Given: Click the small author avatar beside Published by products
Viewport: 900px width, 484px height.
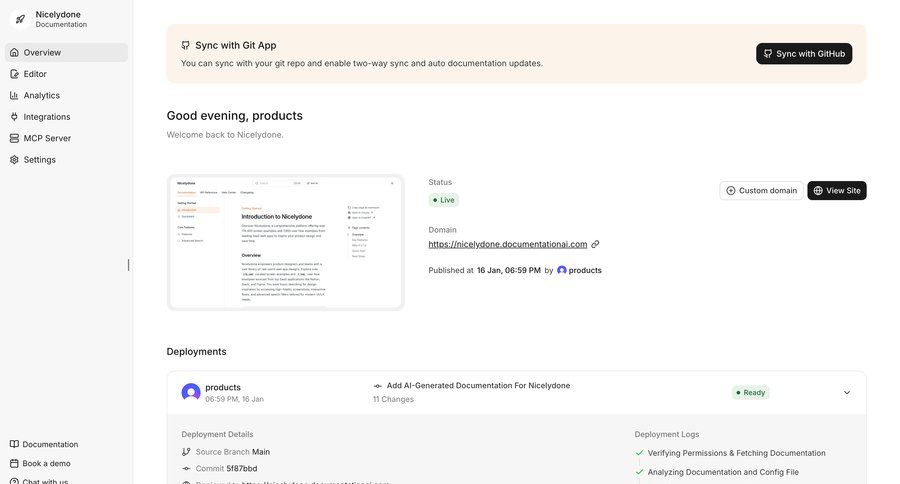Looking at the screenshot, I should click(x=562, y=270).
